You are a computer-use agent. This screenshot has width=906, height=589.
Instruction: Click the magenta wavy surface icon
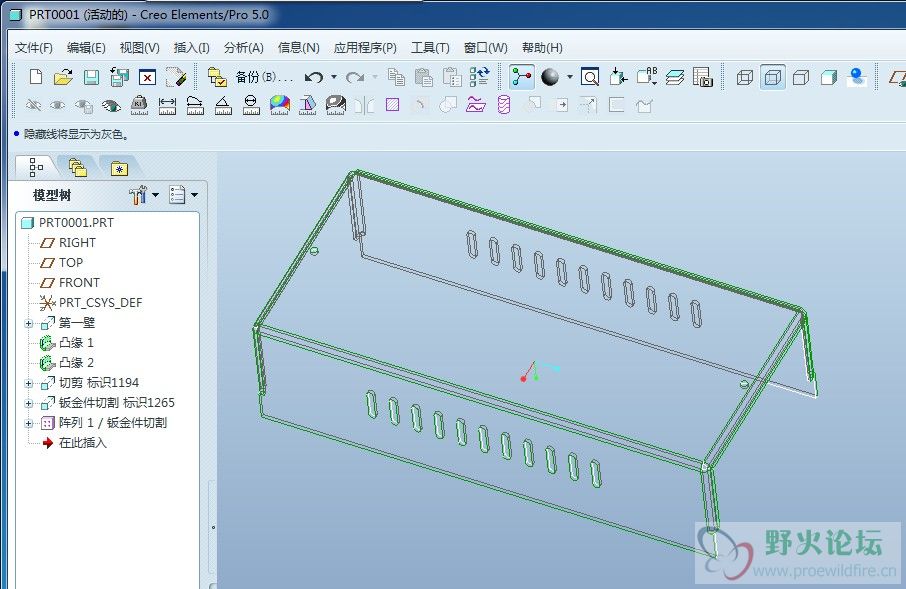pyautogui.click(x=476, y=105)
